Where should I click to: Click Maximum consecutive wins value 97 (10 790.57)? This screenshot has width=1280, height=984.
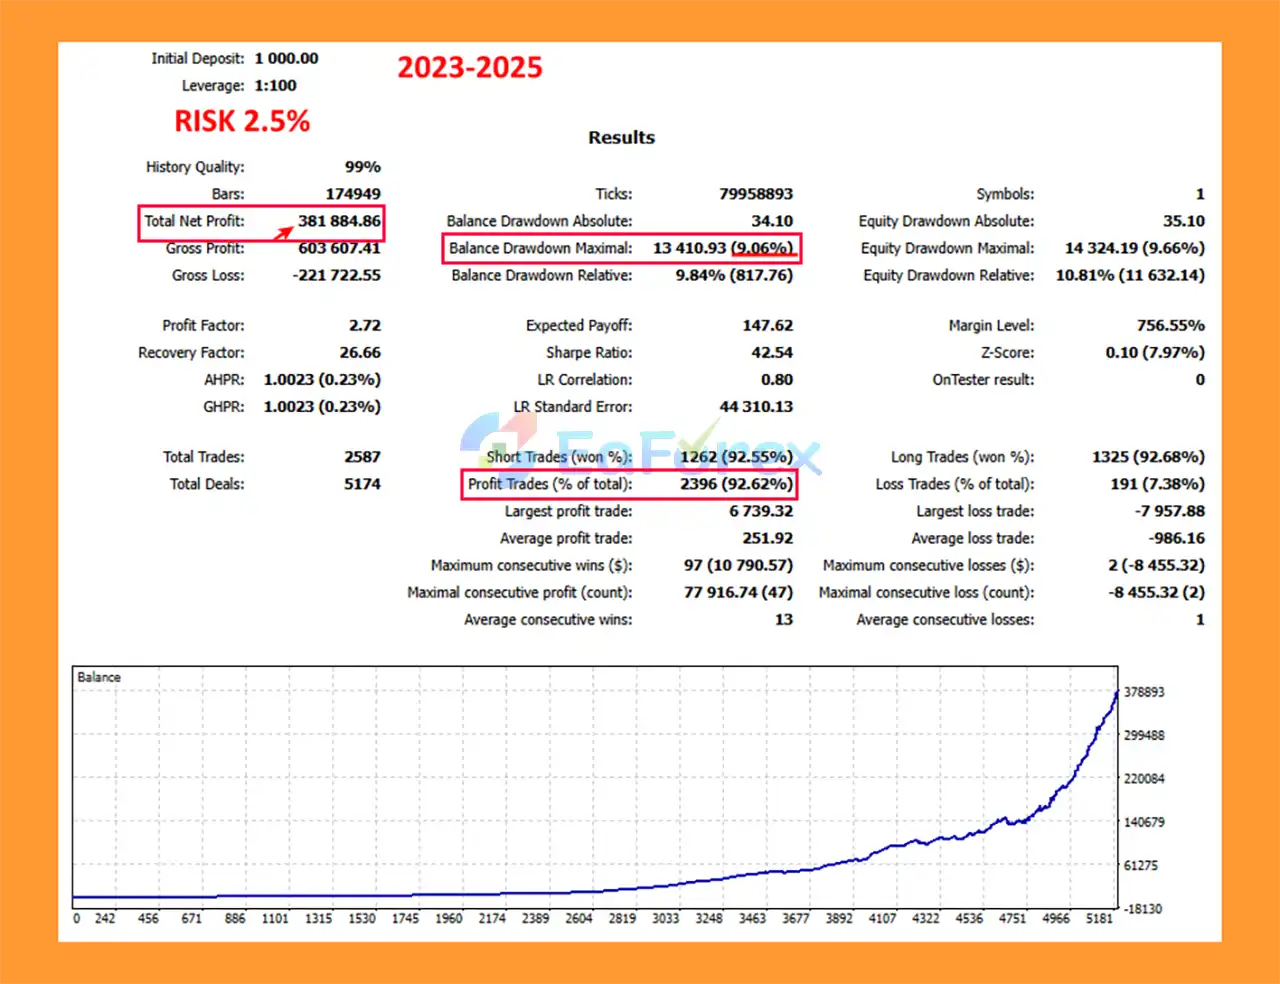click(738, 565)
